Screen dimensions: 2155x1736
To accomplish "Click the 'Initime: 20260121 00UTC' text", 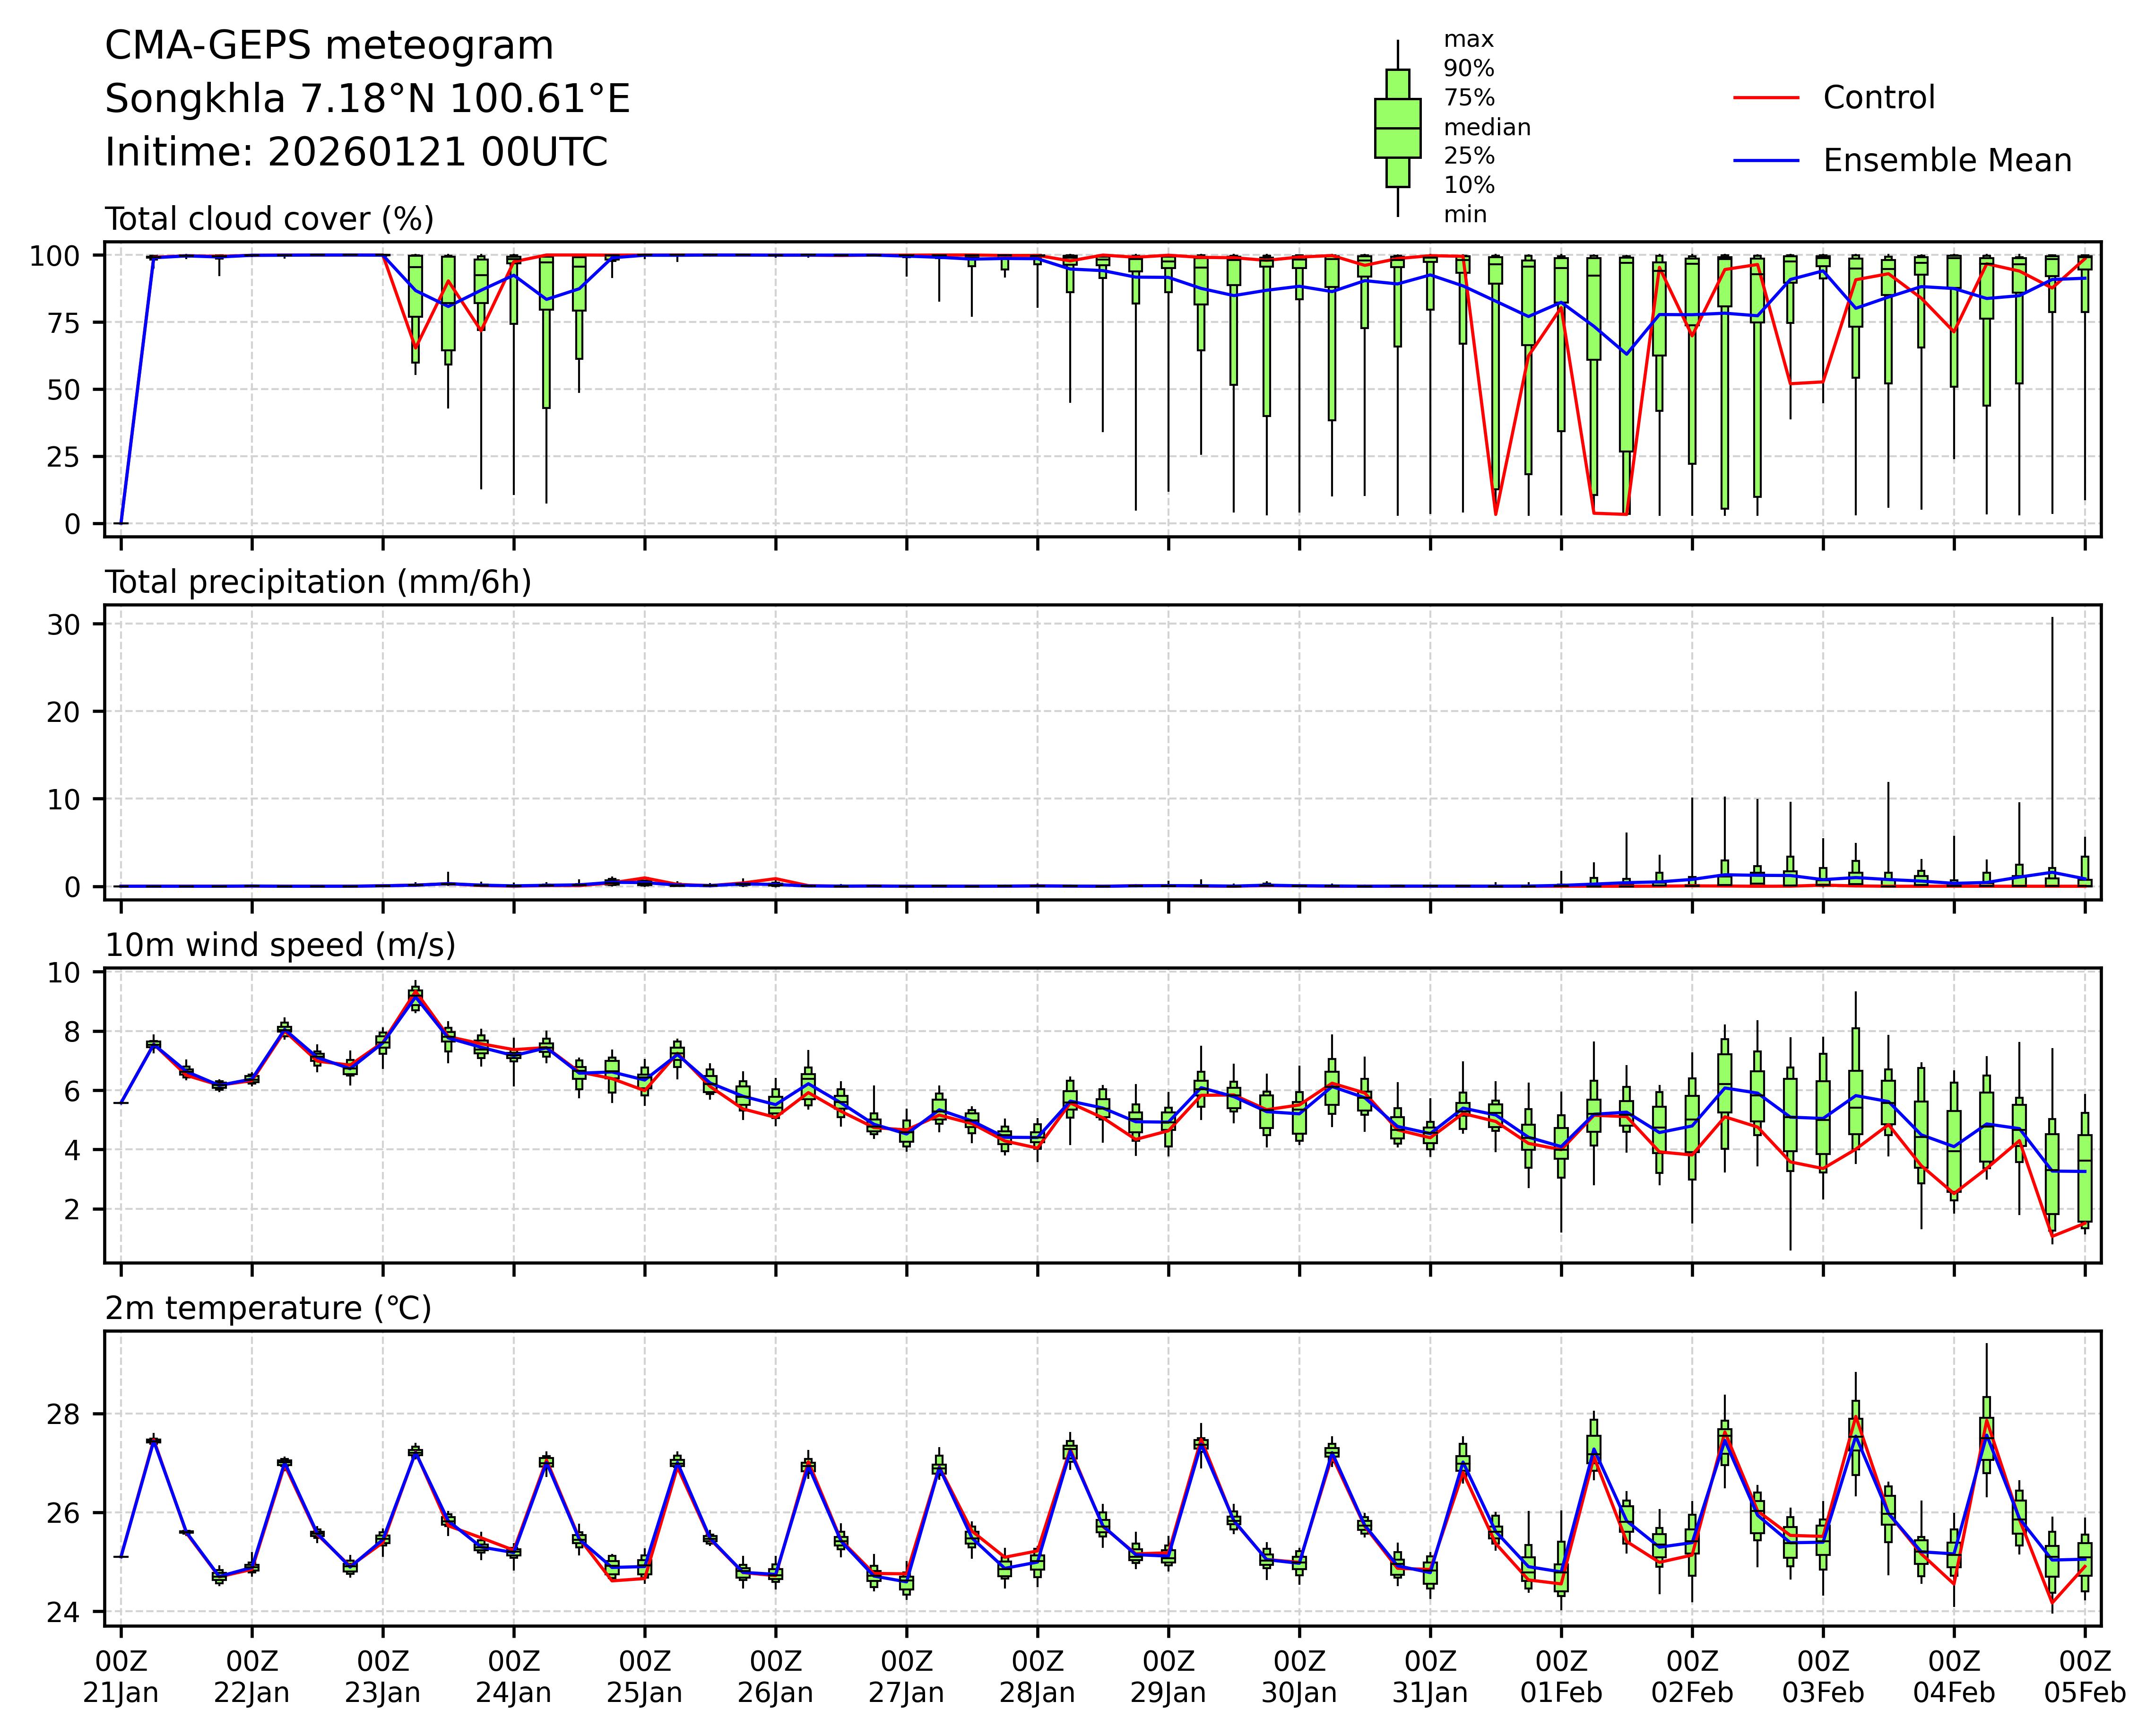I will pos(356,153).
